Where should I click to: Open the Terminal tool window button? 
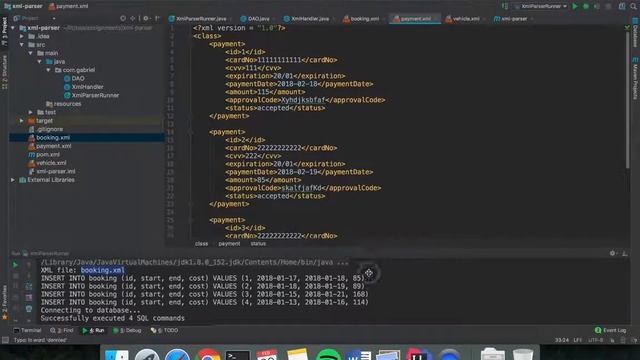27,330
